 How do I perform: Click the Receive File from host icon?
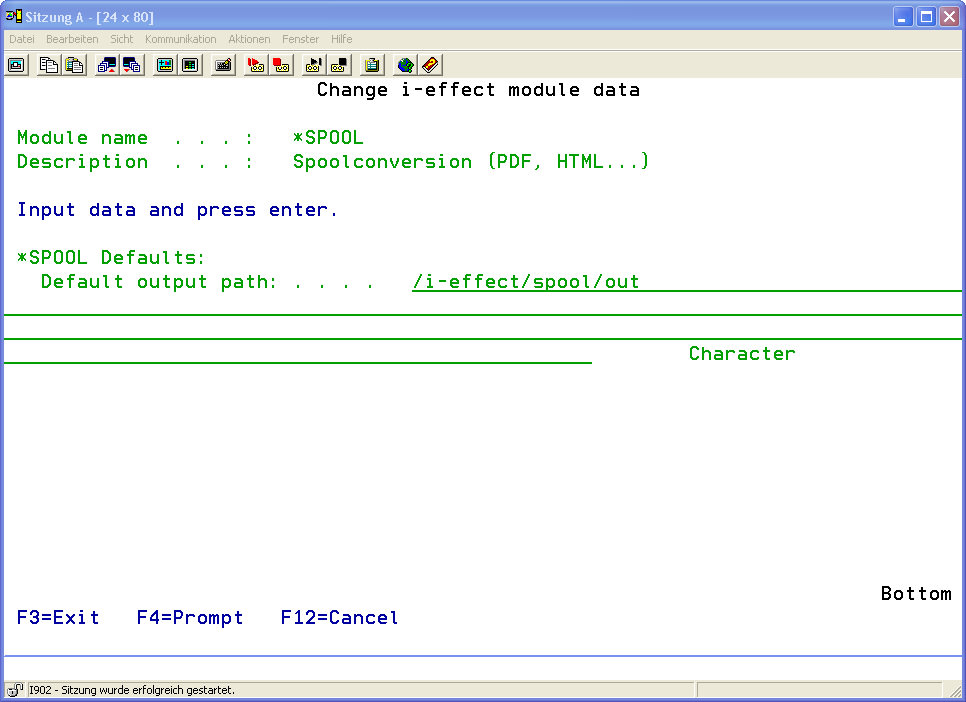point(132,65)
